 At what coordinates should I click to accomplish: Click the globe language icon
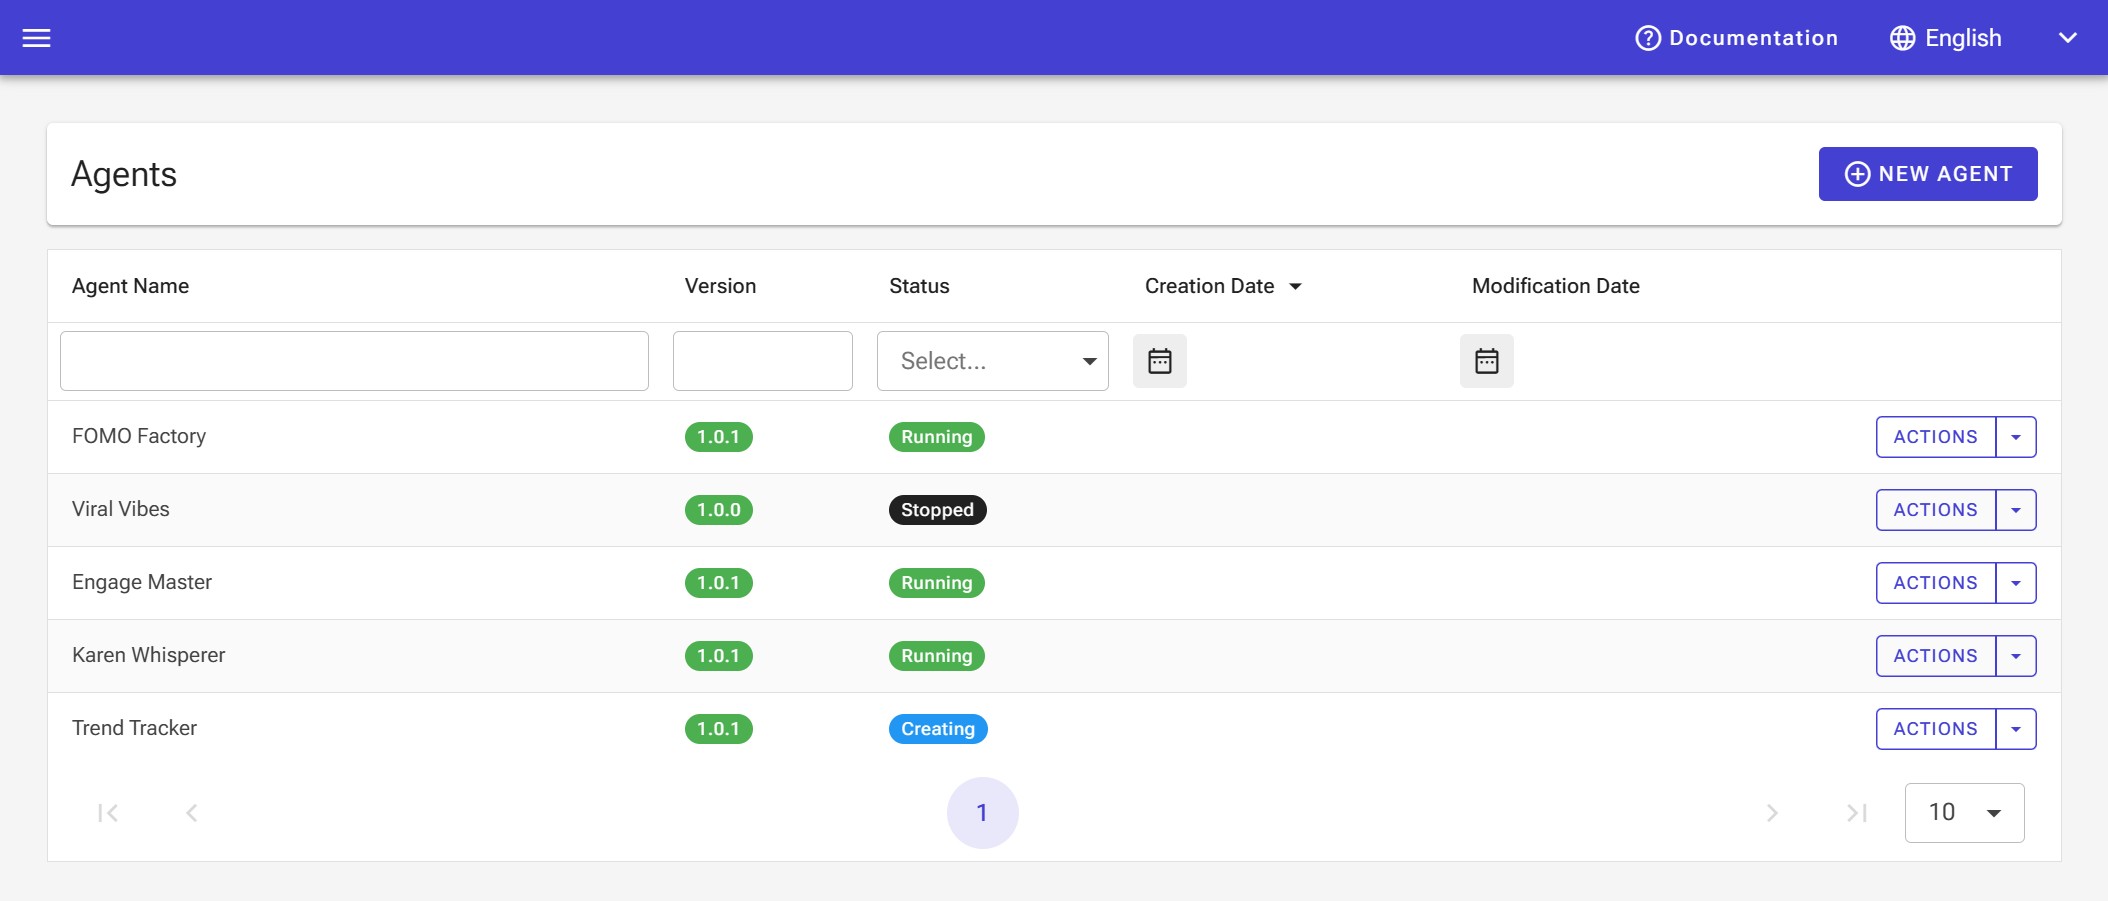click(1903, 37)
